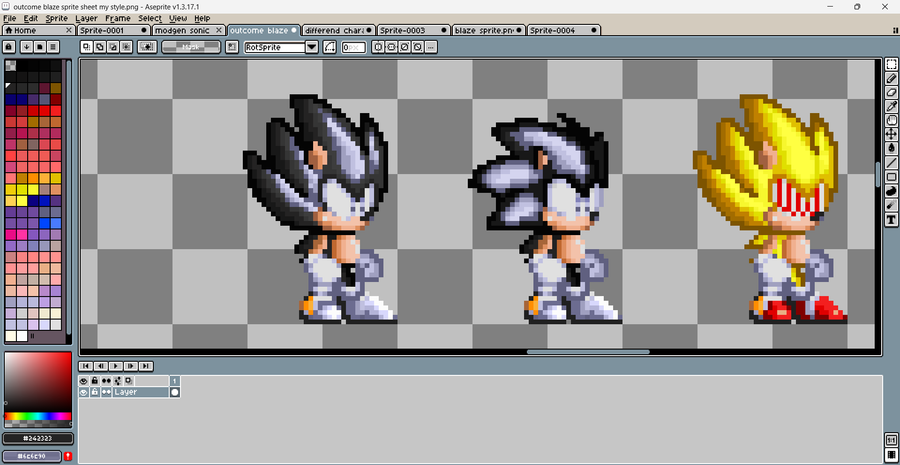Click the RotSprite rotation algorithm field
The image size is (900, 465).
[x=275, y=47]
